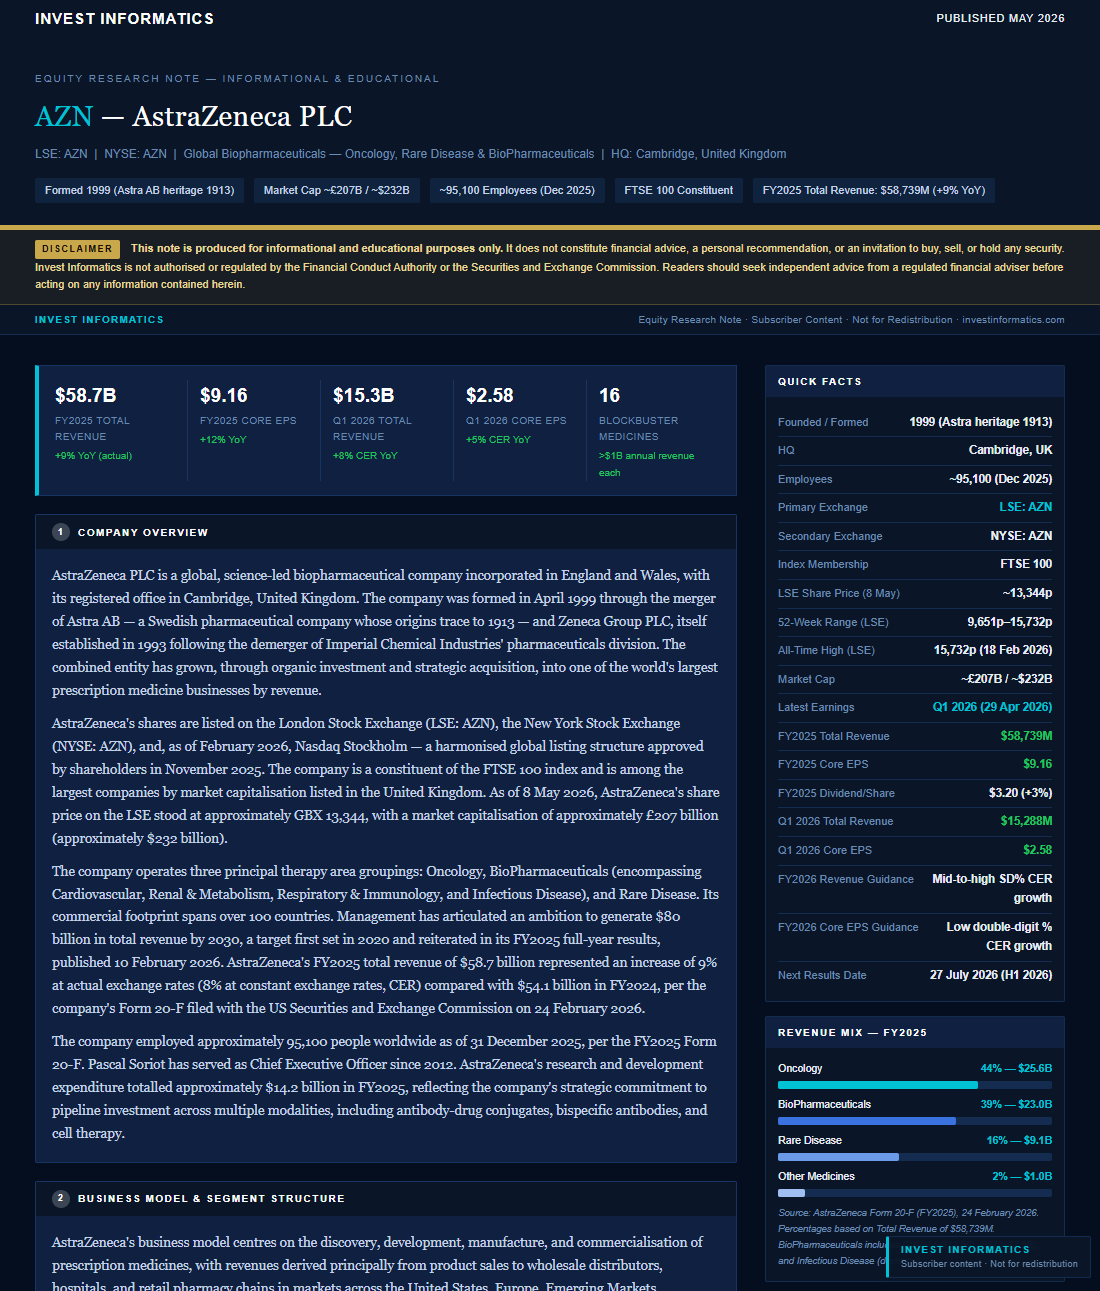Viewport: 1100px width, 1291px height.
Task: Click the 'Mid-to-high SD% CER growth' guidance value
Action: tap(992, 888)
